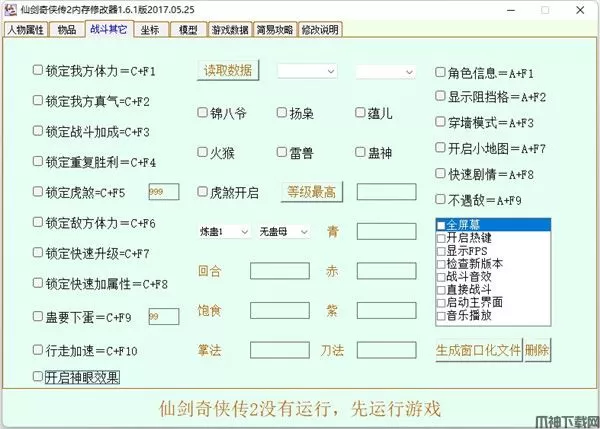
Task: Enable 虎煞开启 checkbox
Action: 202,192
